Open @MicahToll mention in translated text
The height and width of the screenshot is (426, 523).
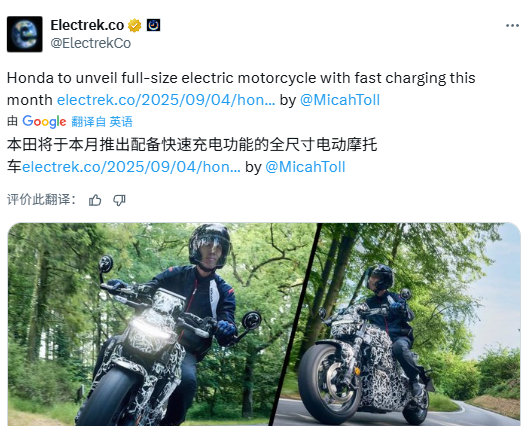click(305, 167)
